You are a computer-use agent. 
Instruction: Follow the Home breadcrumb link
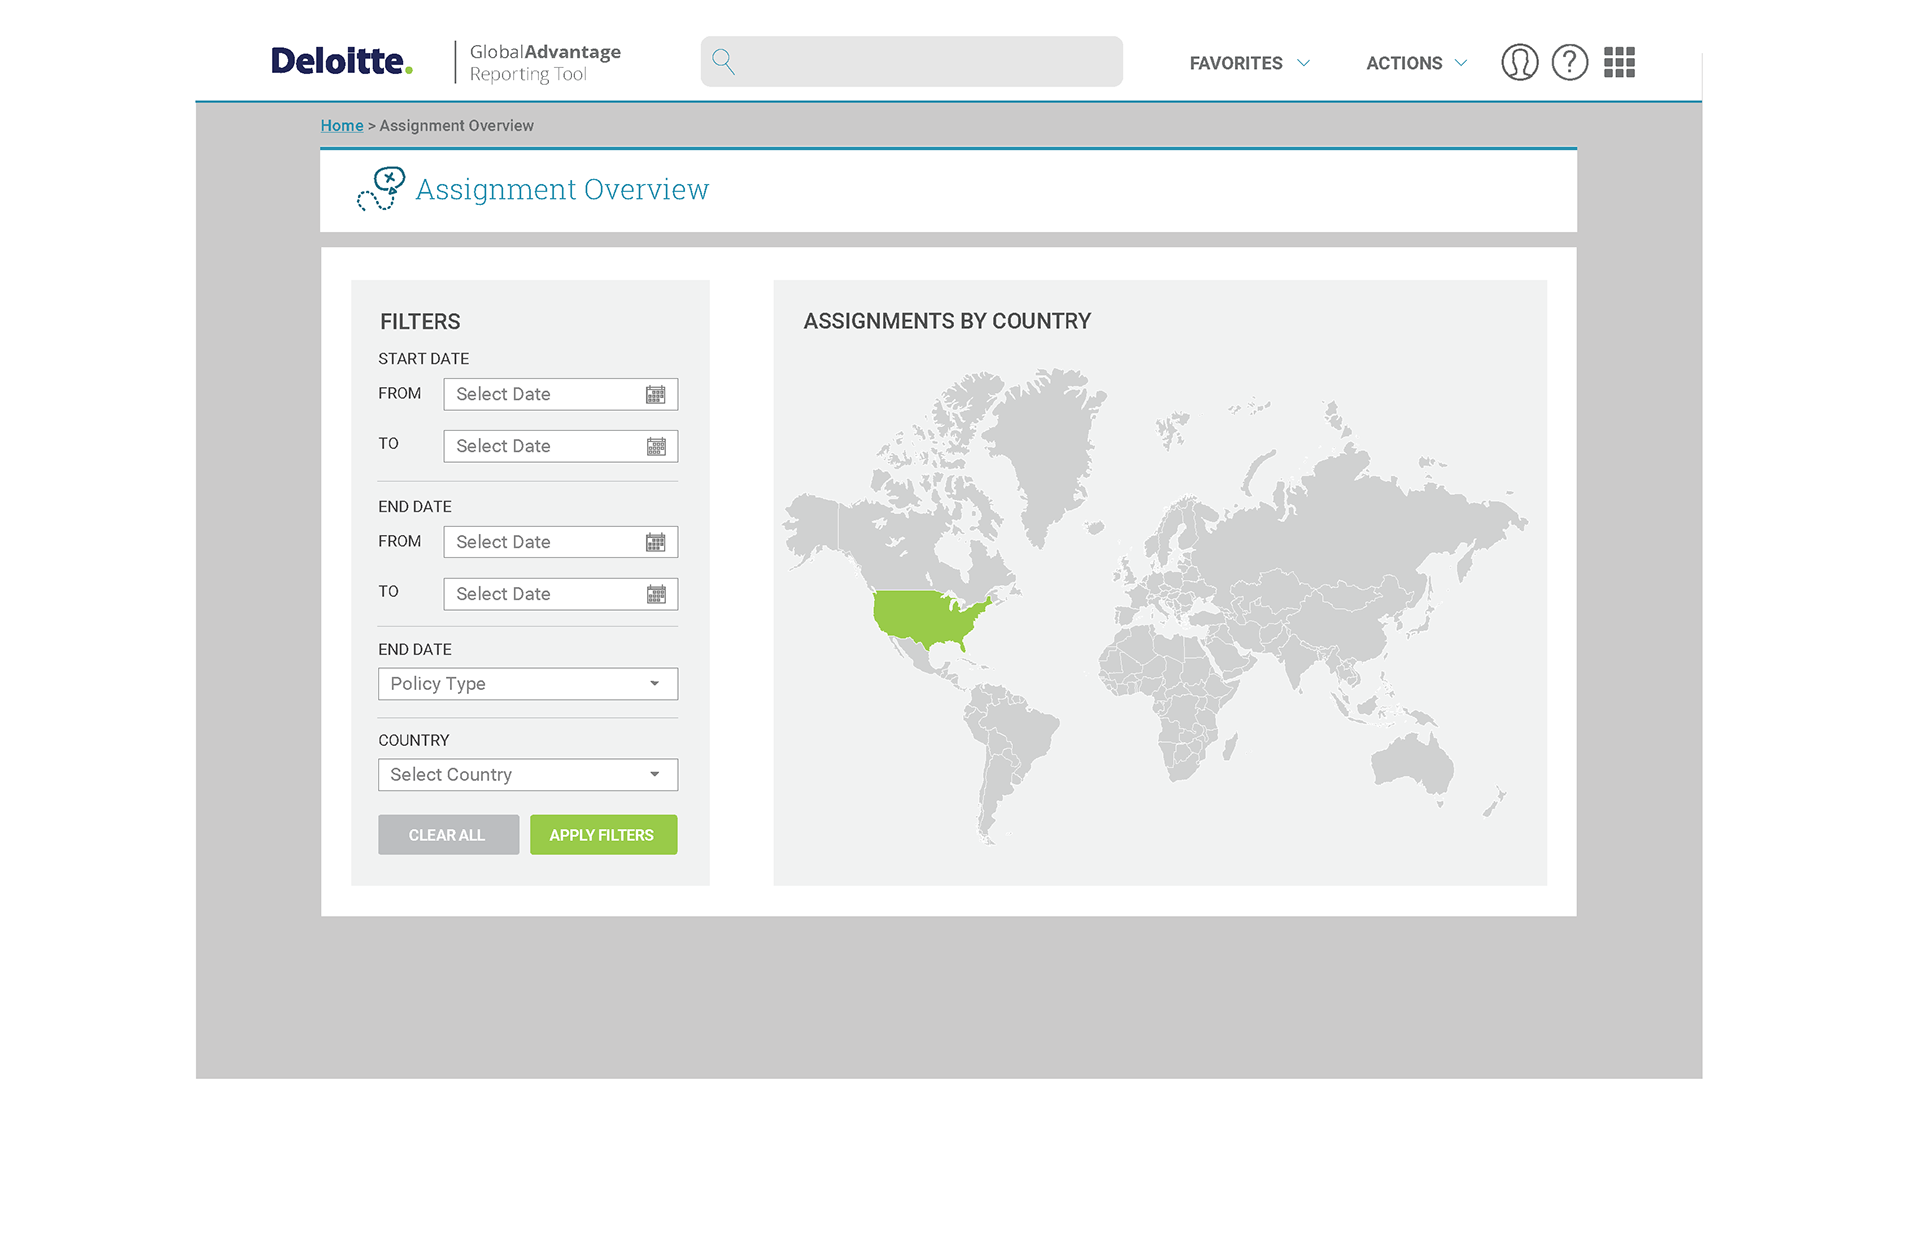pyautogui.click(x=341, y=126)
